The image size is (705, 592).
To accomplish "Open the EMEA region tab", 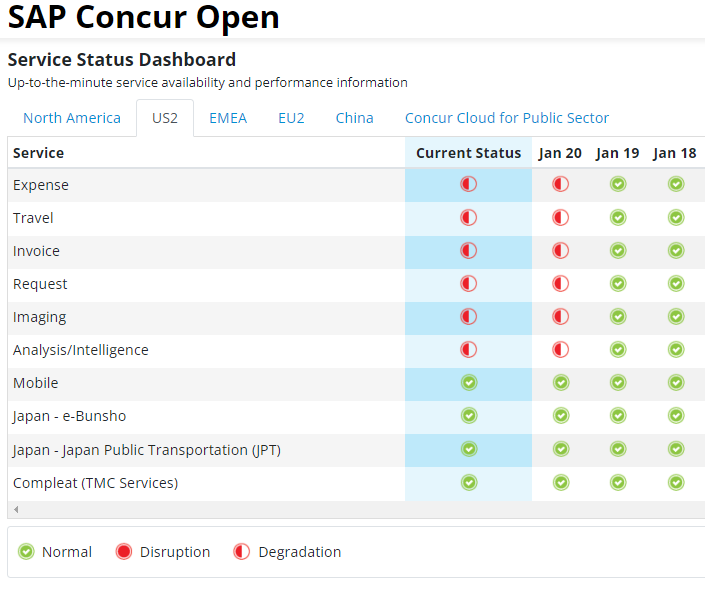I will (x=228, y=118).
